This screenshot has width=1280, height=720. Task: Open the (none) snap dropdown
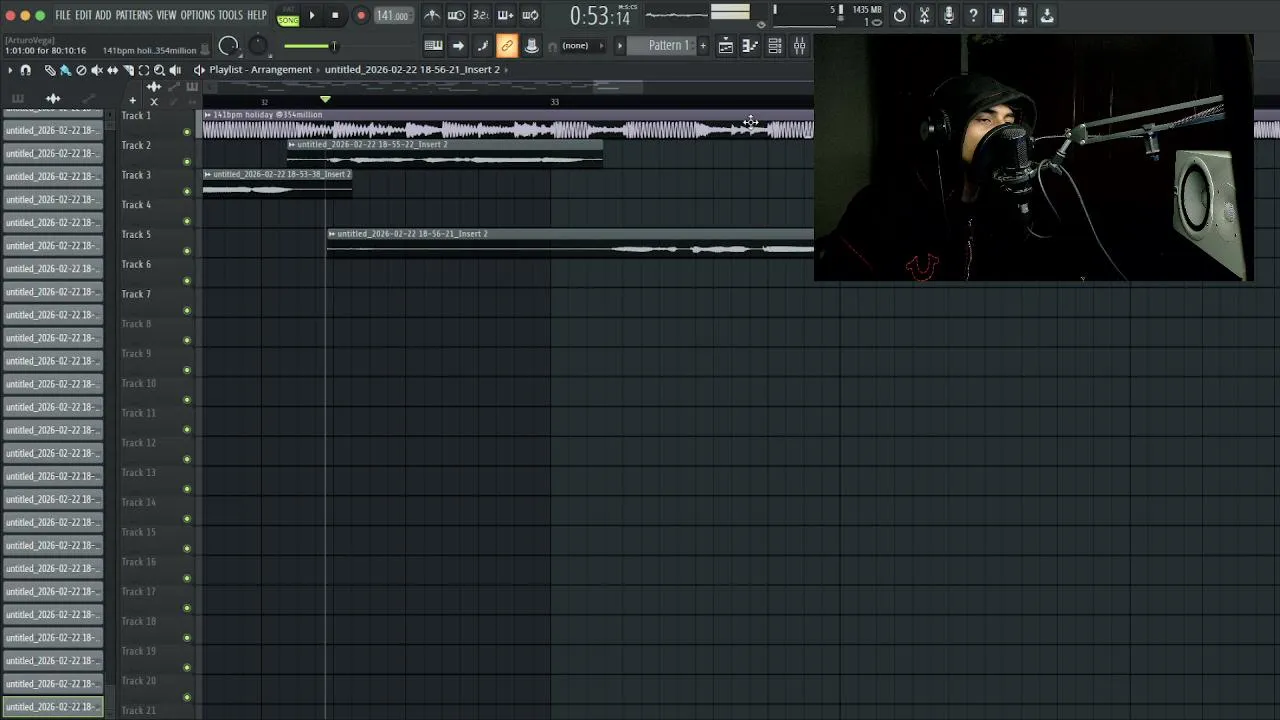[582, 45]
